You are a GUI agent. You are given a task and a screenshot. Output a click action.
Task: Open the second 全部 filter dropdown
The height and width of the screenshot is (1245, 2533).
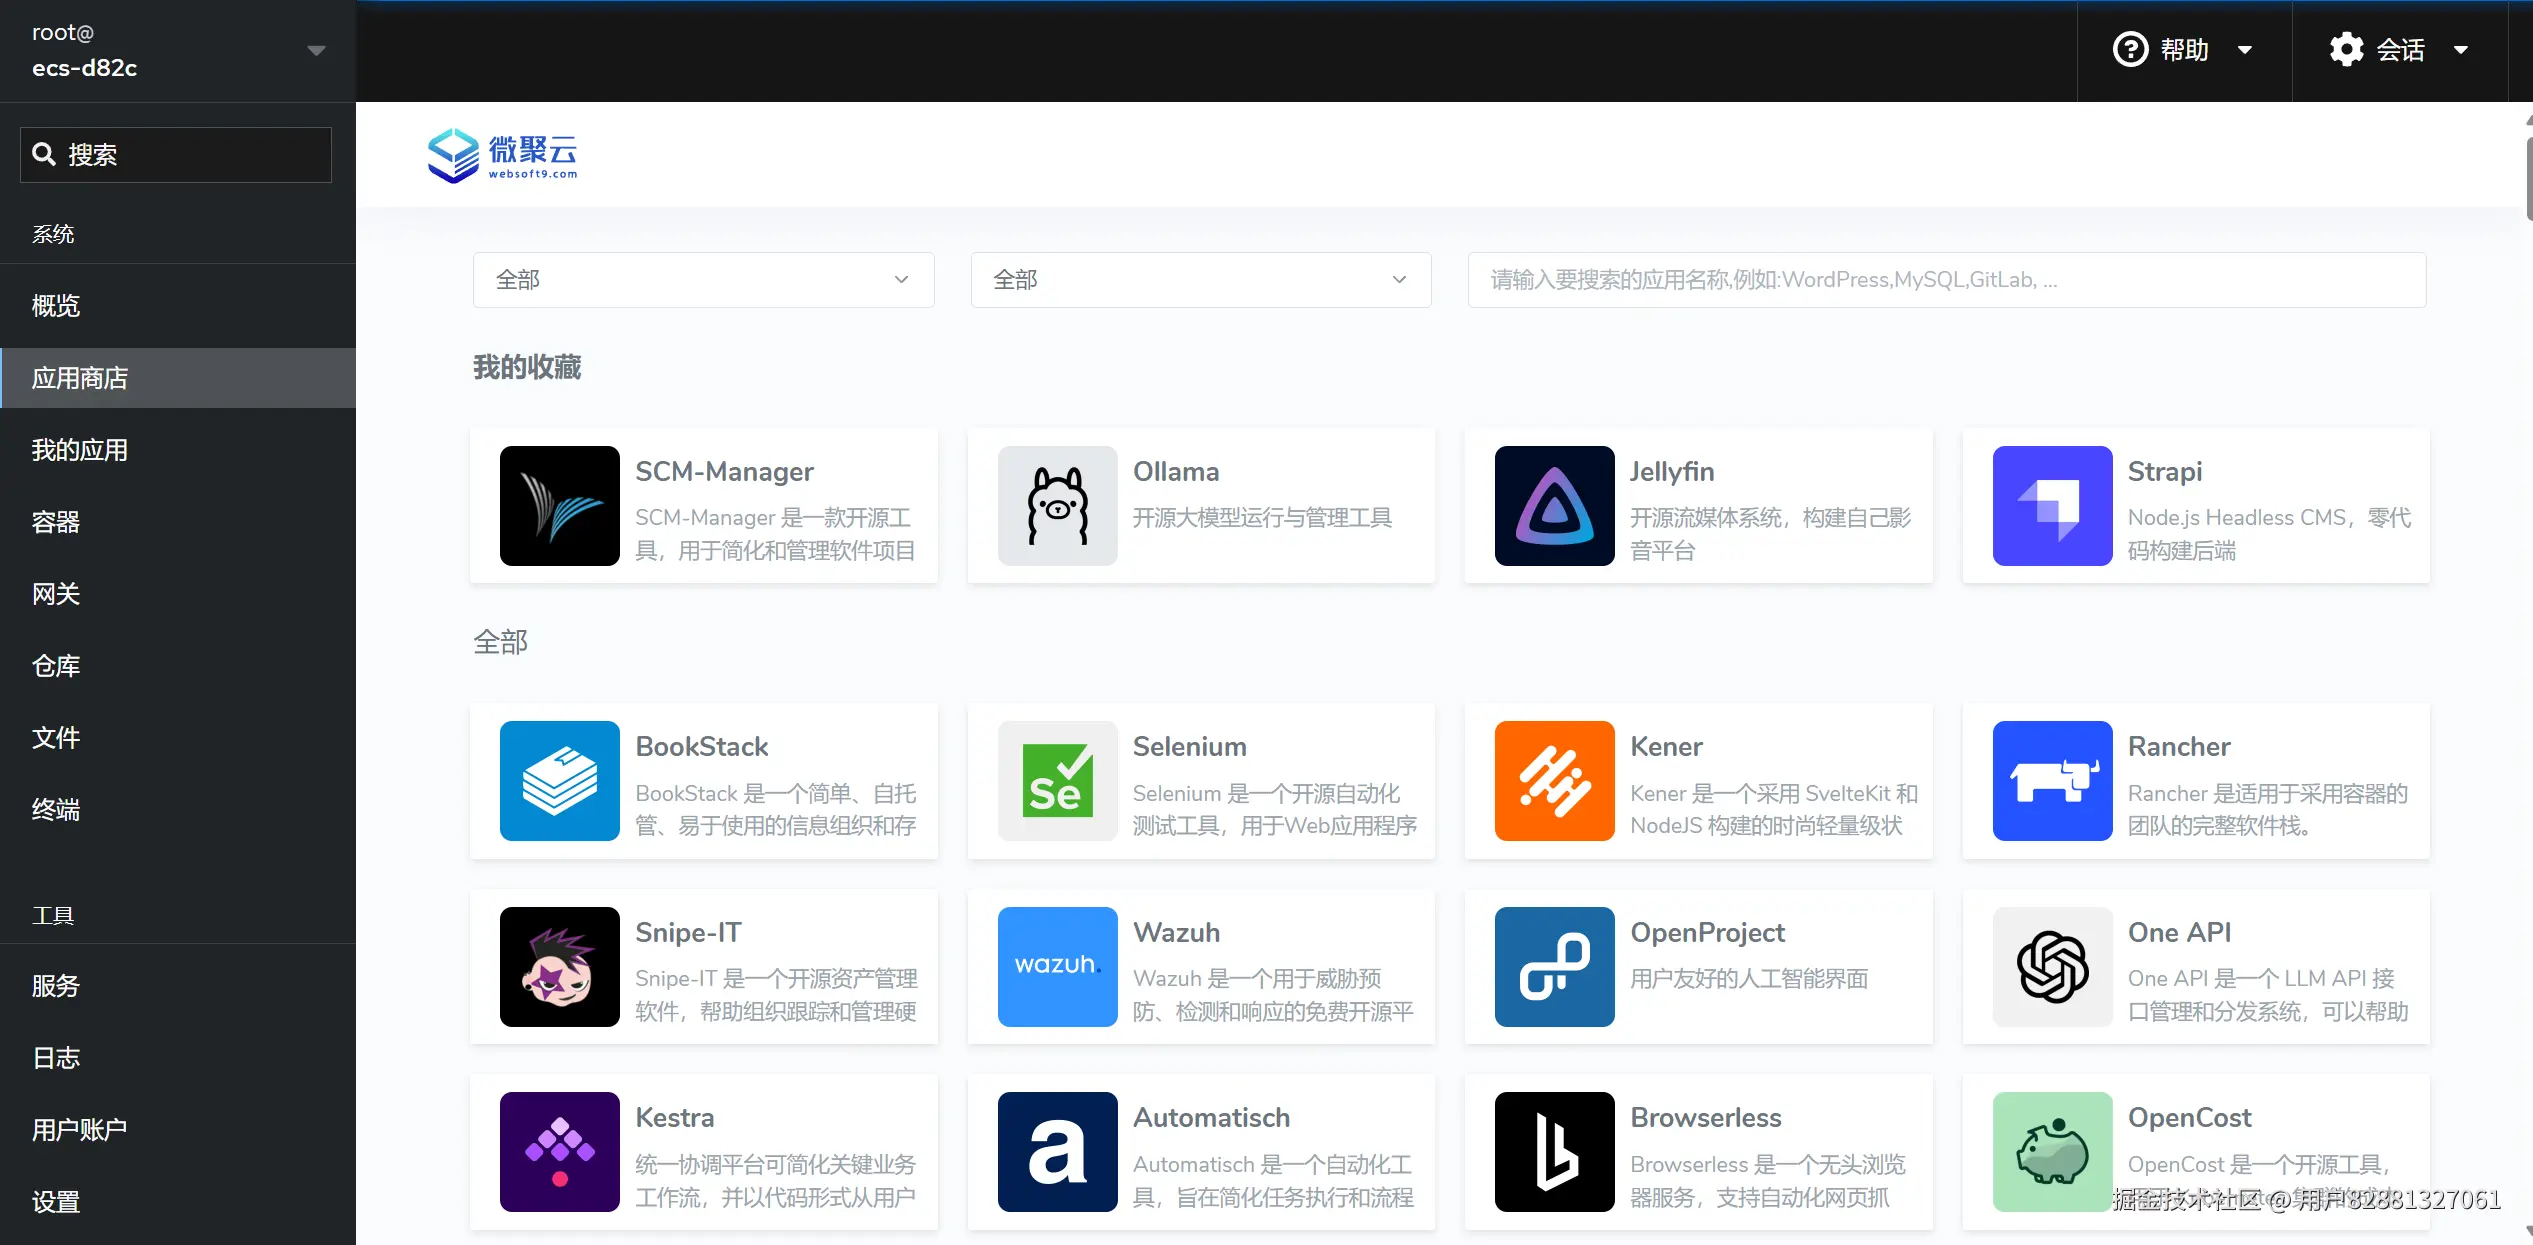pyautogui.click(x=1200, y=280)
